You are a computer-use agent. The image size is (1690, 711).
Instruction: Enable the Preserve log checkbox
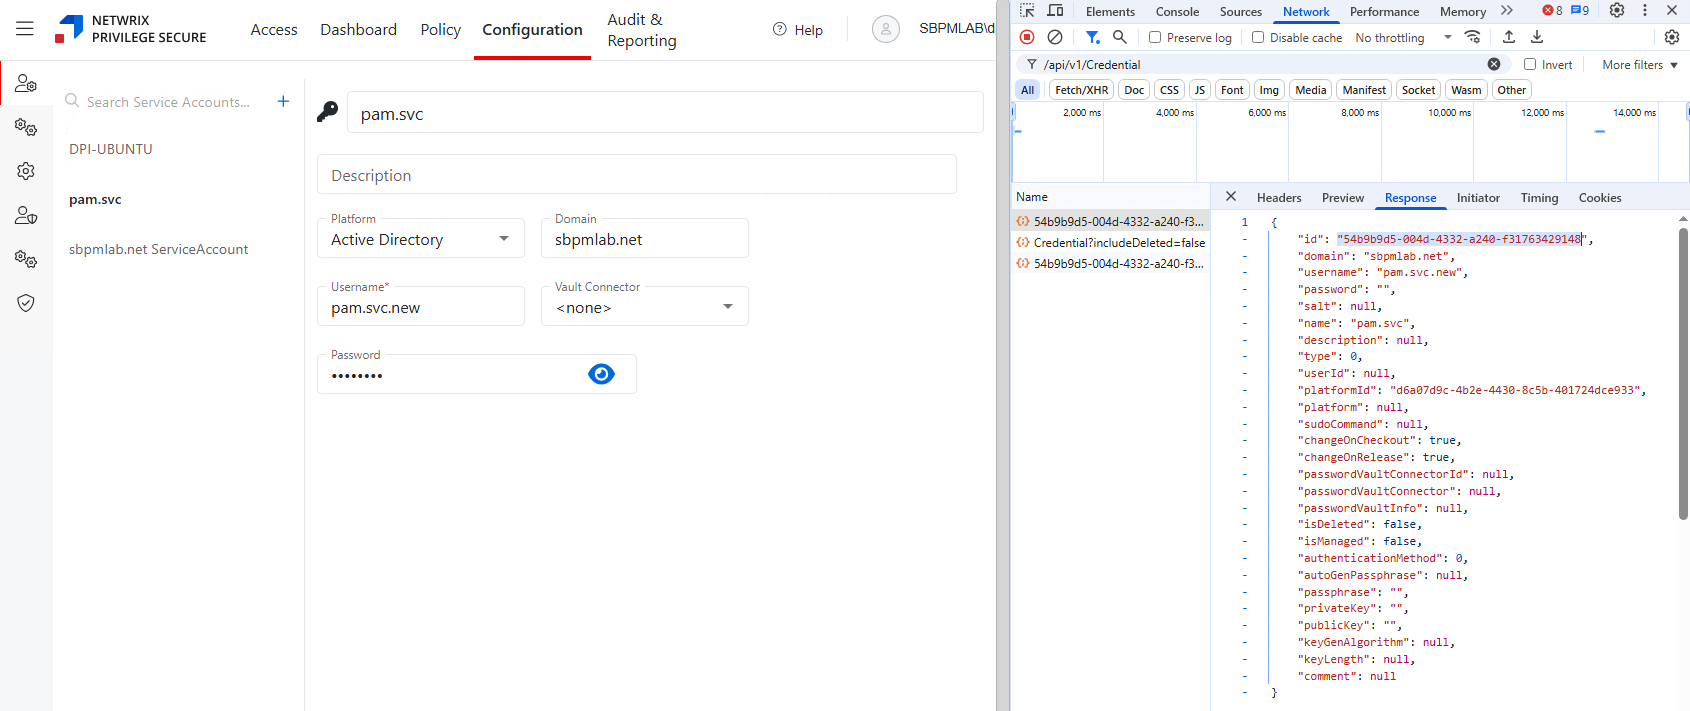point(1155,38)
